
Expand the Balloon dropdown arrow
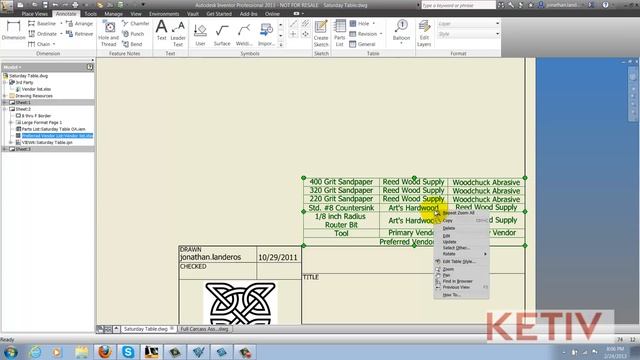[401, 43]
